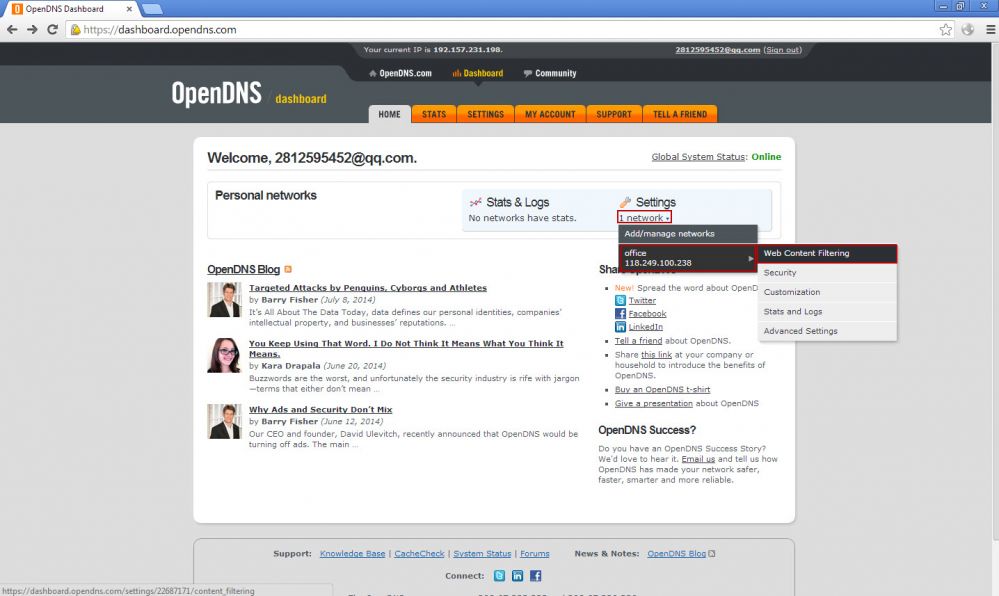The width and height of the screenshot is (999, 596).
Task: Choose Security from submenu
Action: click(827, 273)
